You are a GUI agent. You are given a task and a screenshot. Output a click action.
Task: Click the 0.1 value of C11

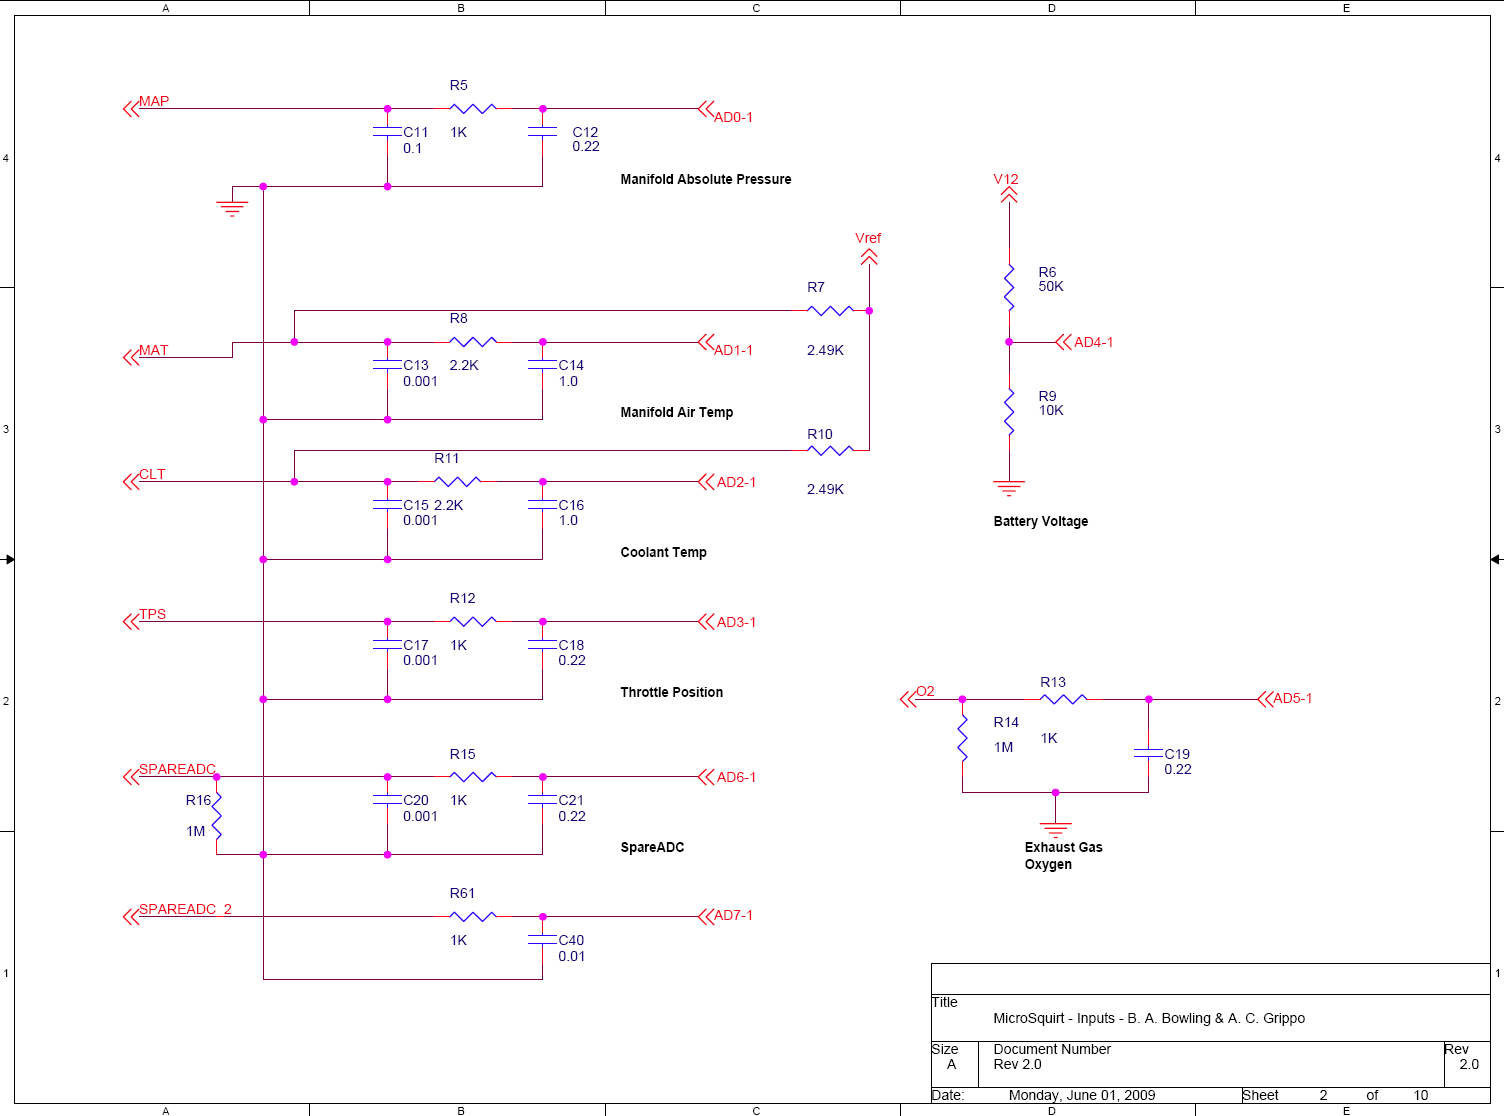pyautogui.click(x=413, y=148)
